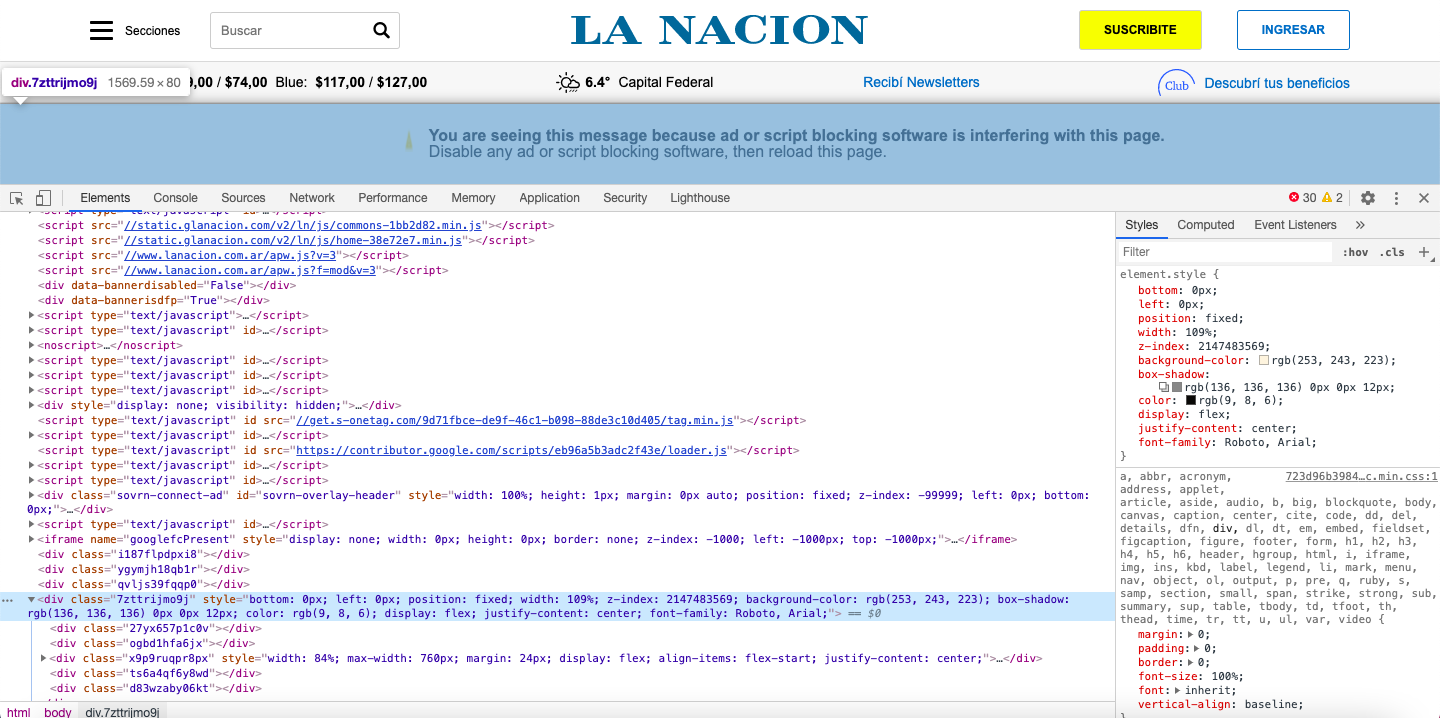Open the color property black swatch
The image size is (1440, 718).
[x=1191, y=400]
